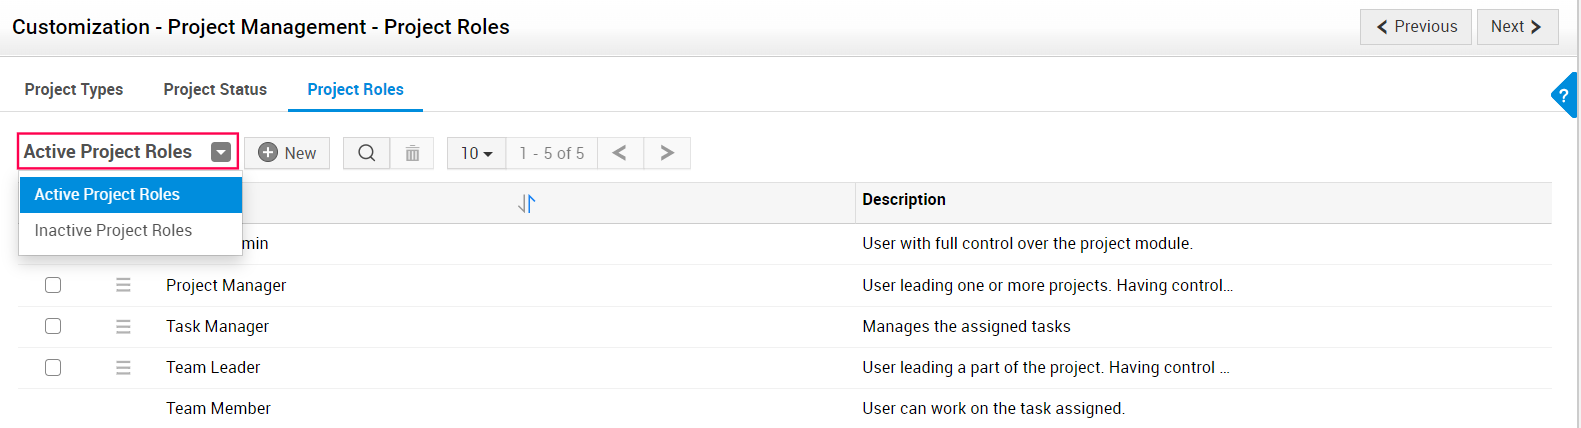Choose Inactive Project Roles from the list

click(113, 230)
